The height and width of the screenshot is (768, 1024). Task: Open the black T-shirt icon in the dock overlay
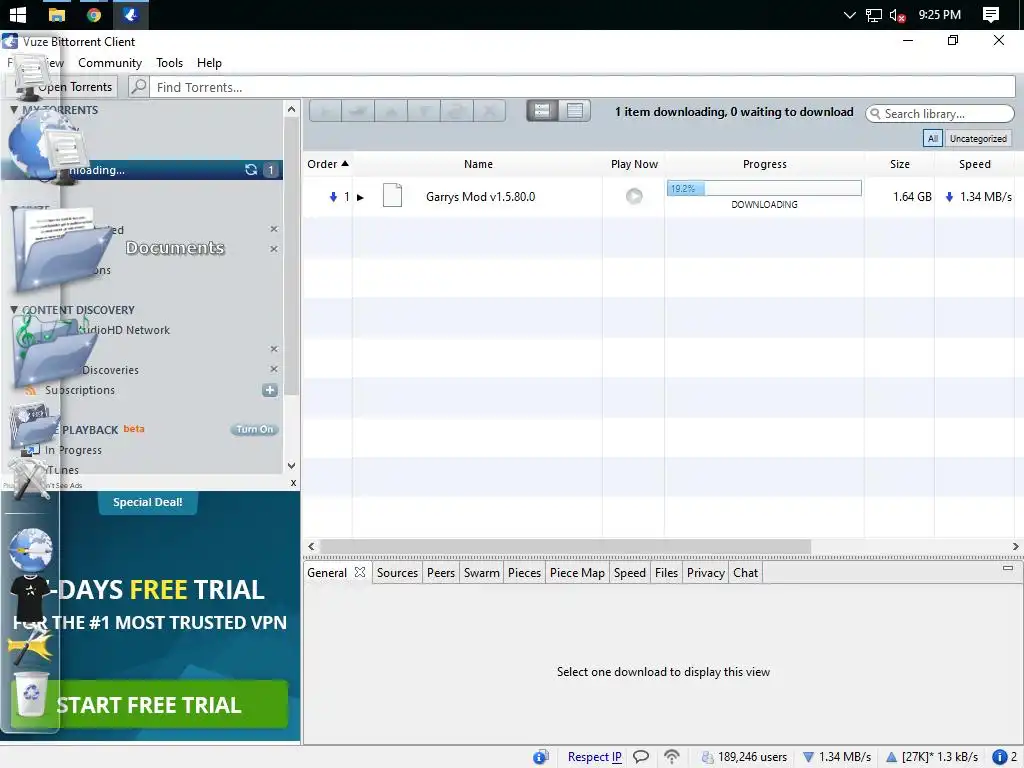pos(30,597)
